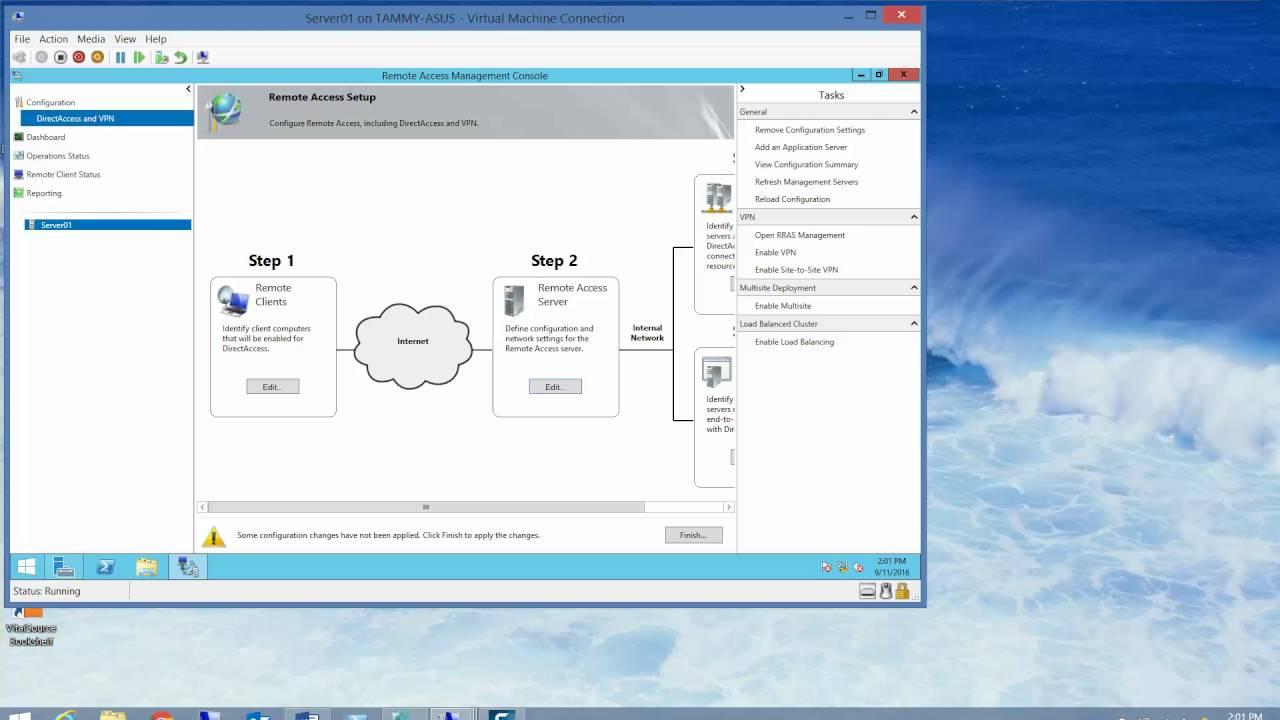Image resolution: width=1280 pixels, height=720 pixels.
Task: Click the Enhanced Session toolbar icon
Action: tap(203, 57)
